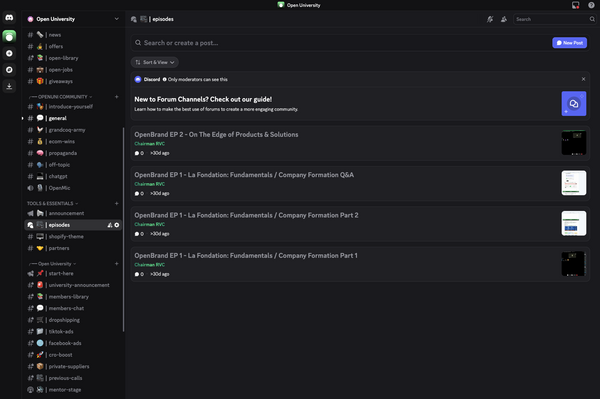Open the news channel

point(73,35)
